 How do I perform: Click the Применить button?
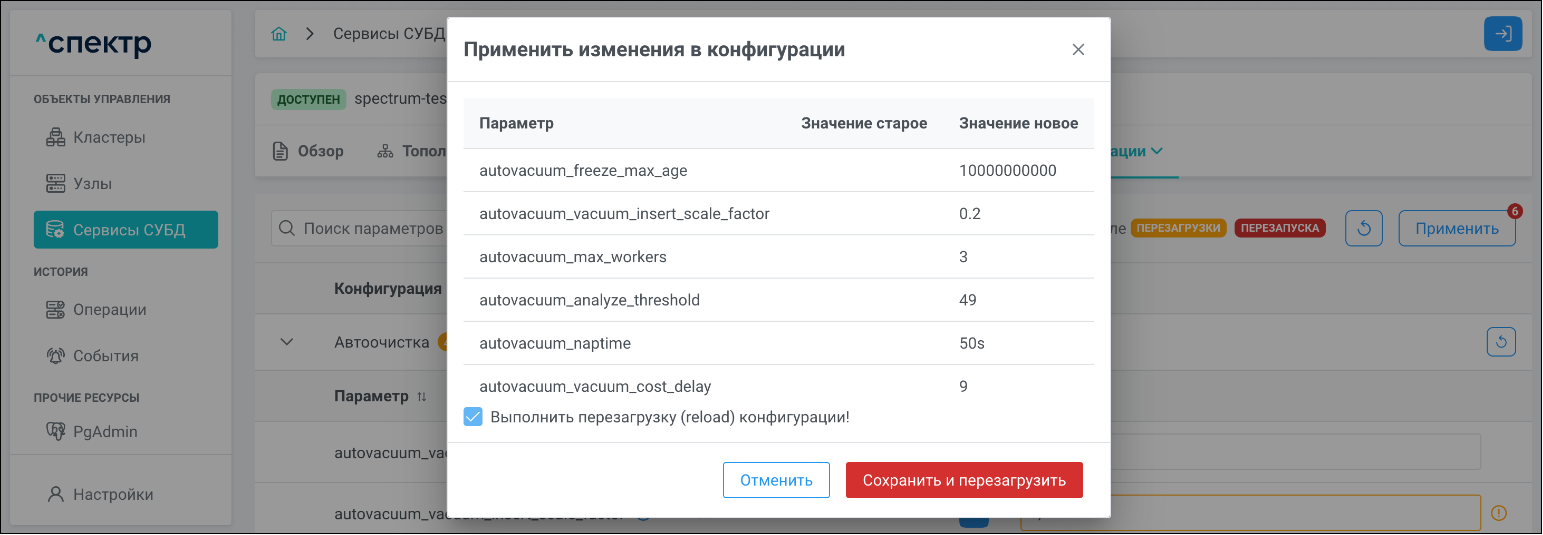[x=1457, y=228]
